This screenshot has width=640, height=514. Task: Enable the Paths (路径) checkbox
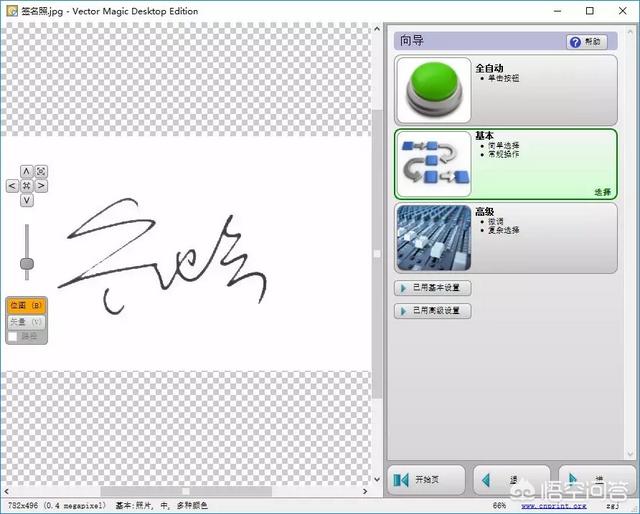point(13,337)
